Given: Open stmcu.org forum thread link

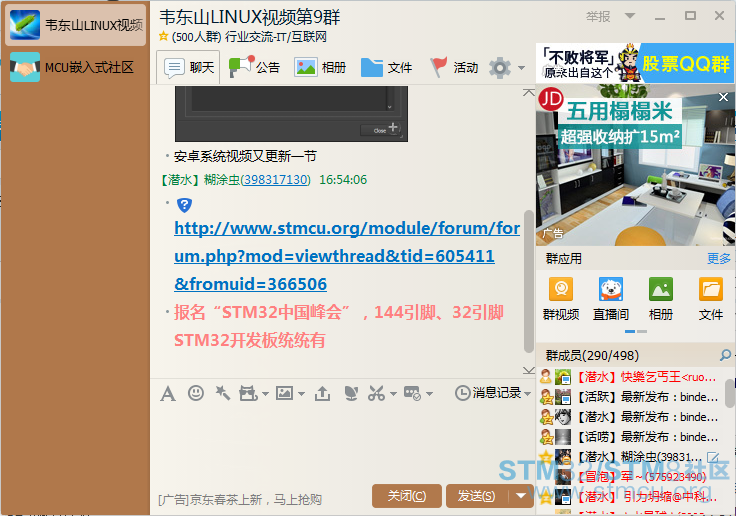Looking at the screenshot, I should [x=346, y=256].
